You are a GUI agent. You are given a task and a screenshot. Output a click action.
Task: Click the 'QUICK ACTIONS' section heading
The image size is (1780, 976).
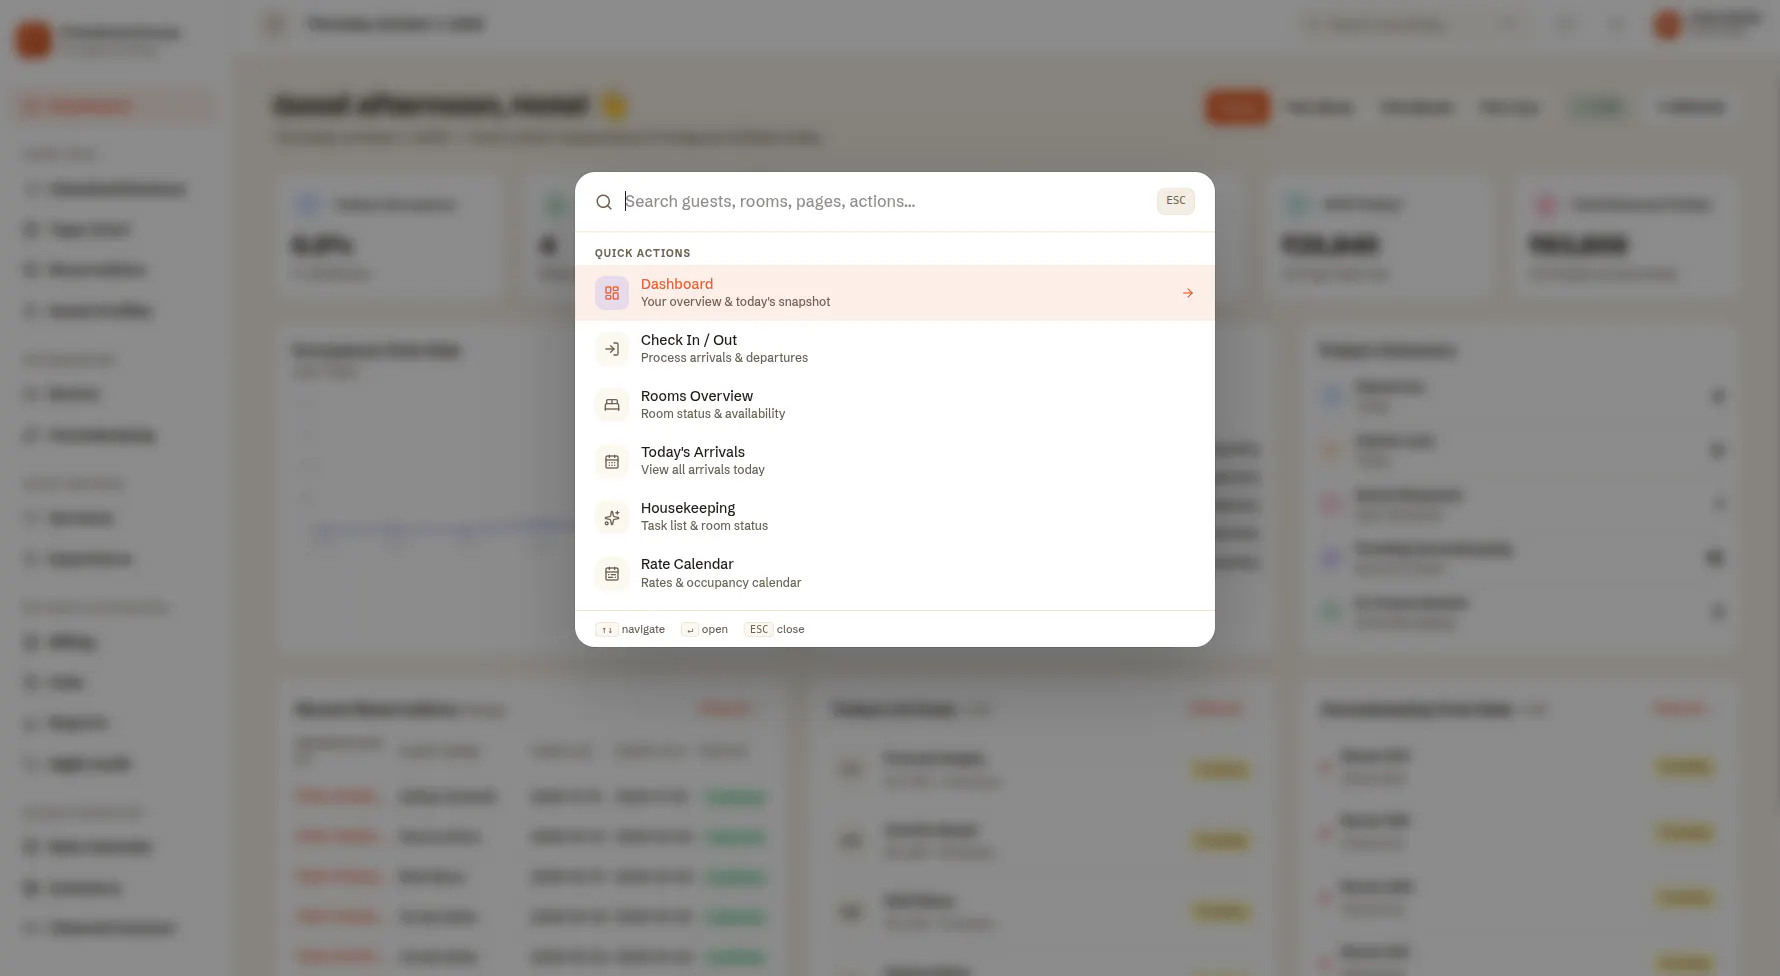coord(642,253)
